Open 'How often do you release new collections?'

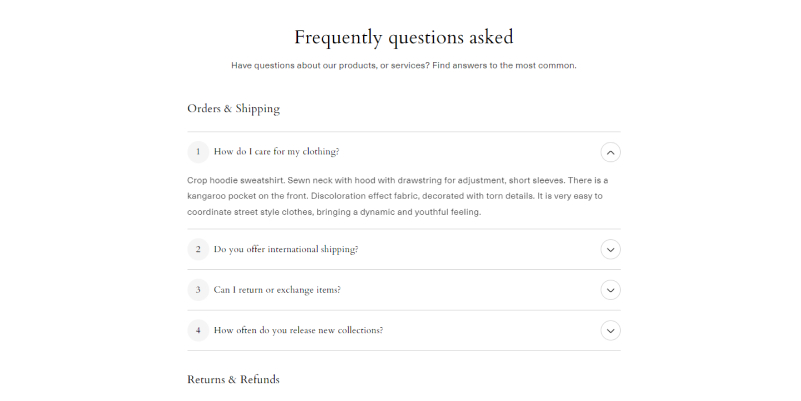298,330
